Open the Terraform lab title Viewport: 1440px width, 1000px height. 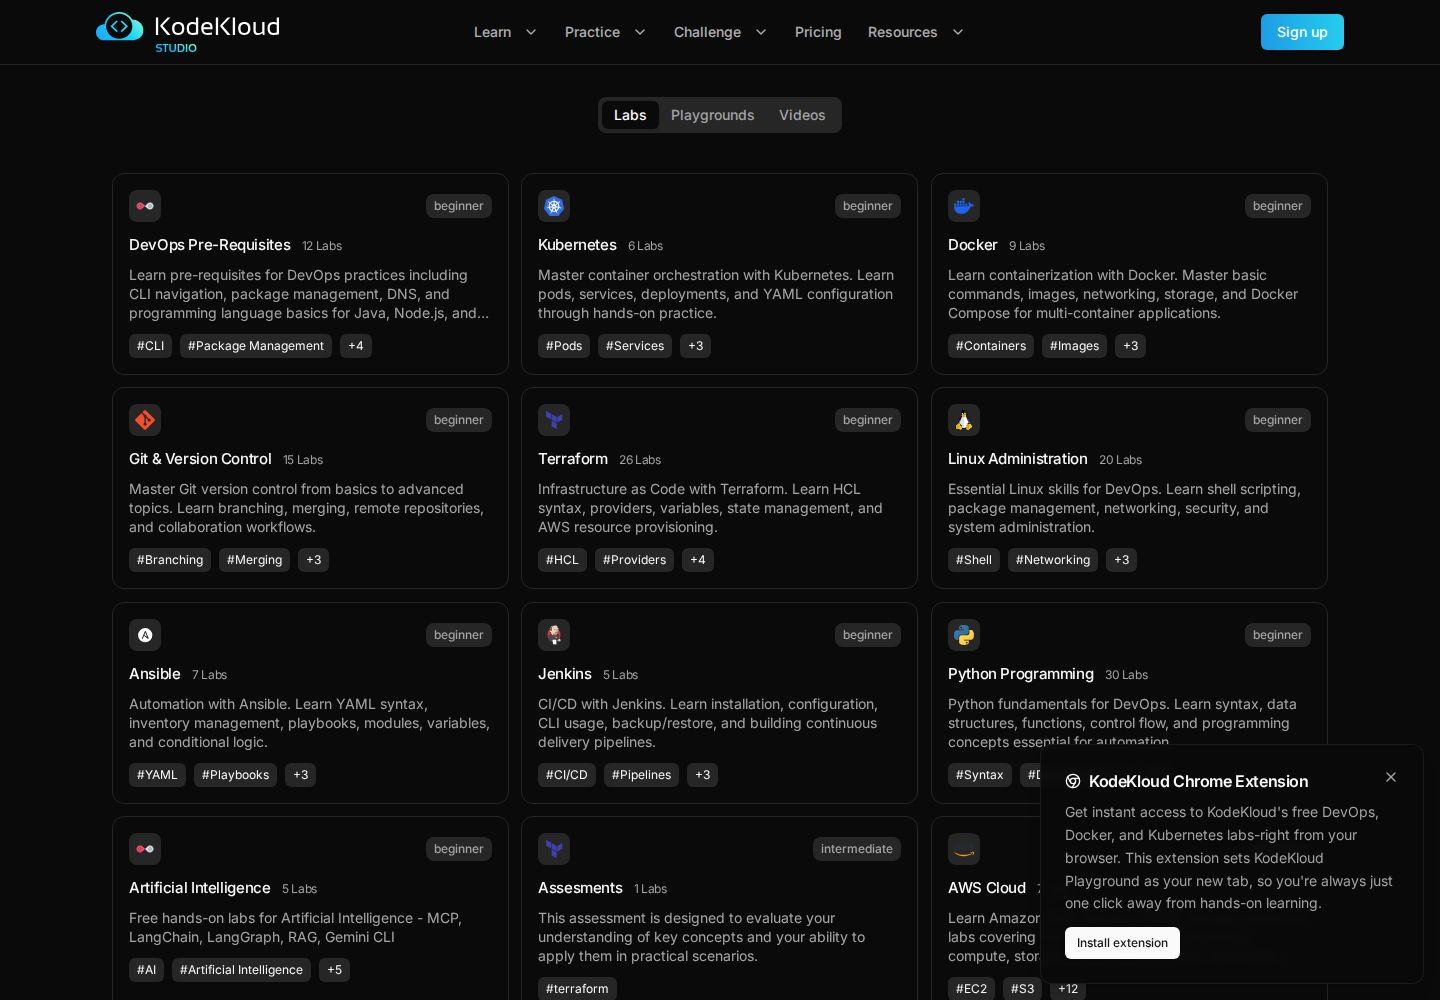573,459
